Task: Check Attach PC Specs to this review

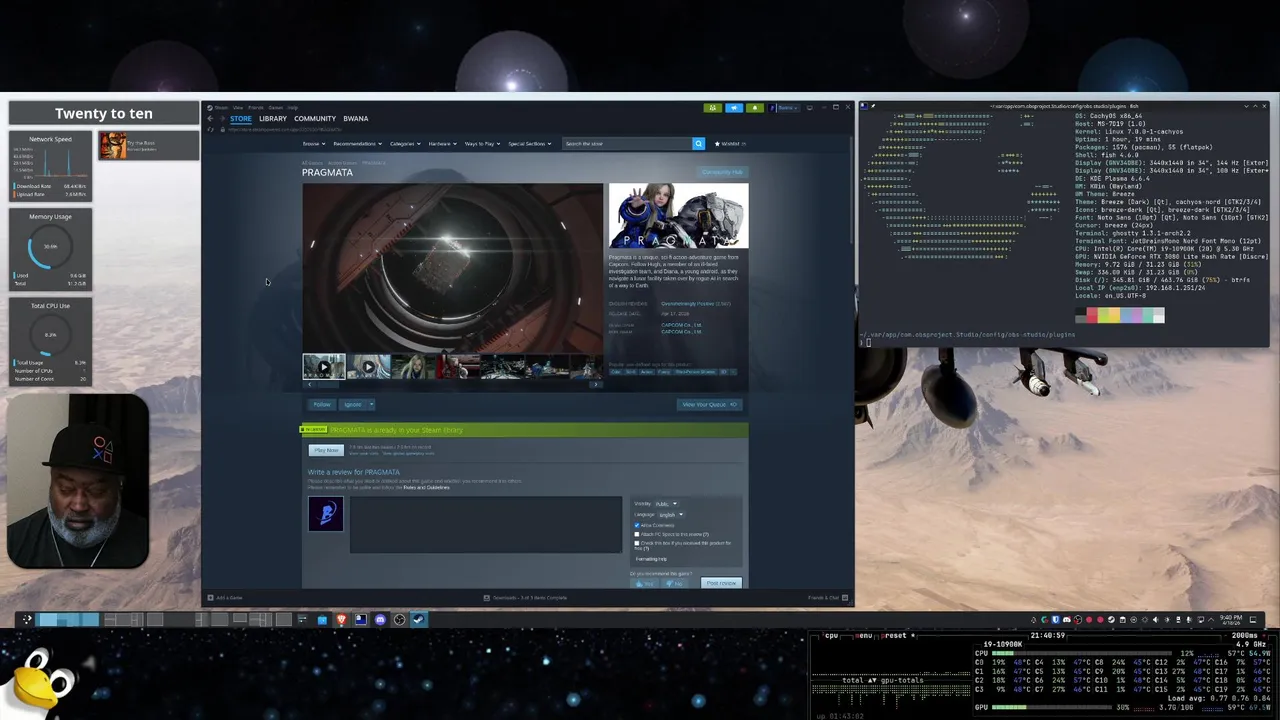Action: (637, 534)
